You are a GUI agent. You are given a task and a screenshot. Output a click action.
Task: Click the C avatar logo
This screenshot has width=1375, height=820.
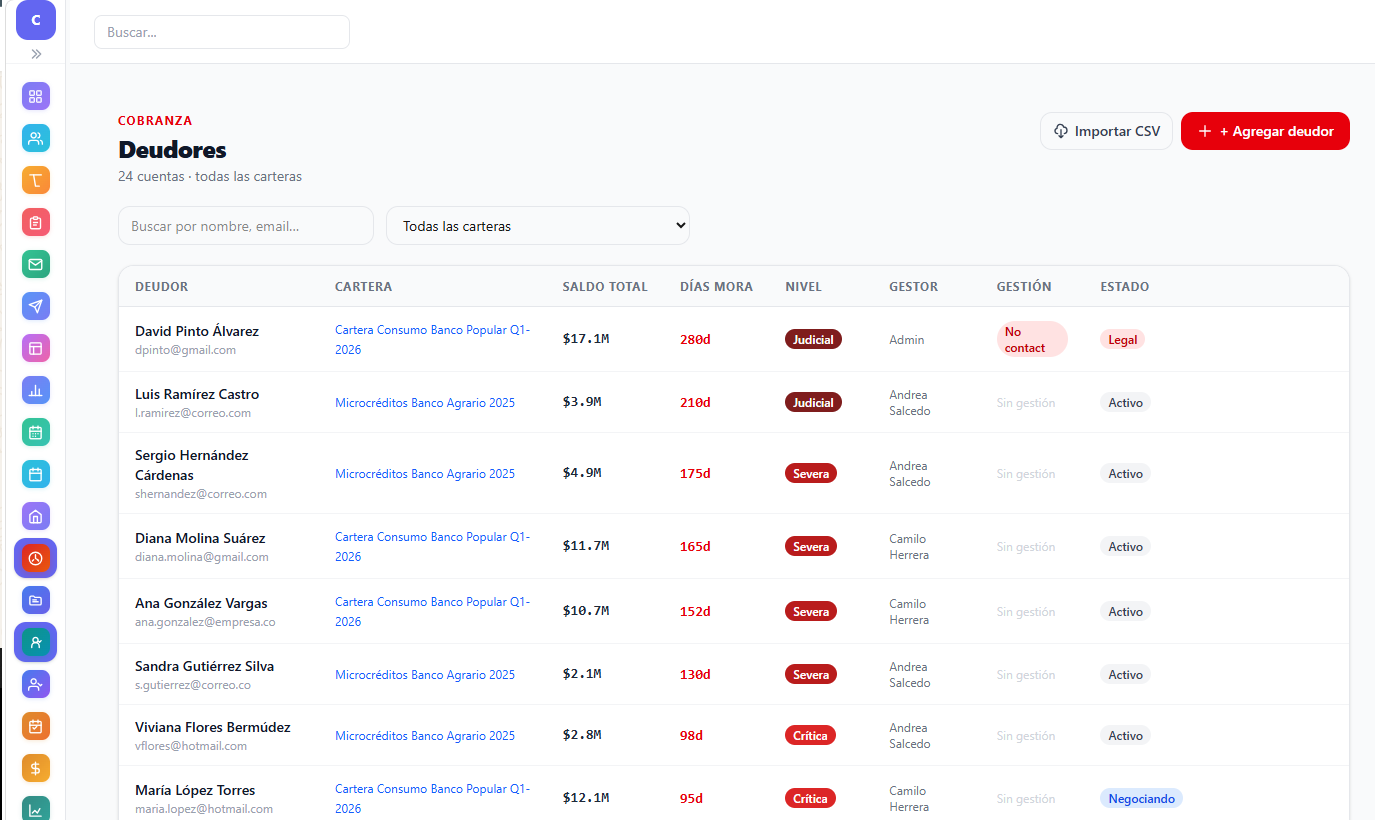coord(36,20)
